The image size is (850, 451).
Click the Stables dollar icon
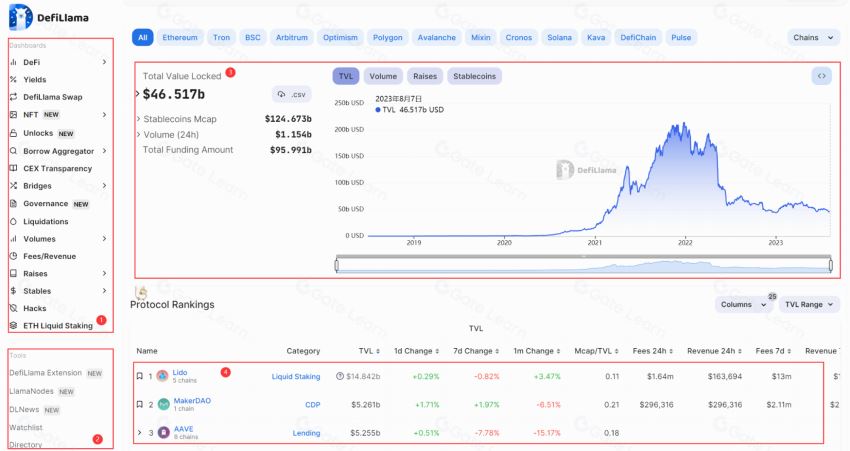point(13,291)
